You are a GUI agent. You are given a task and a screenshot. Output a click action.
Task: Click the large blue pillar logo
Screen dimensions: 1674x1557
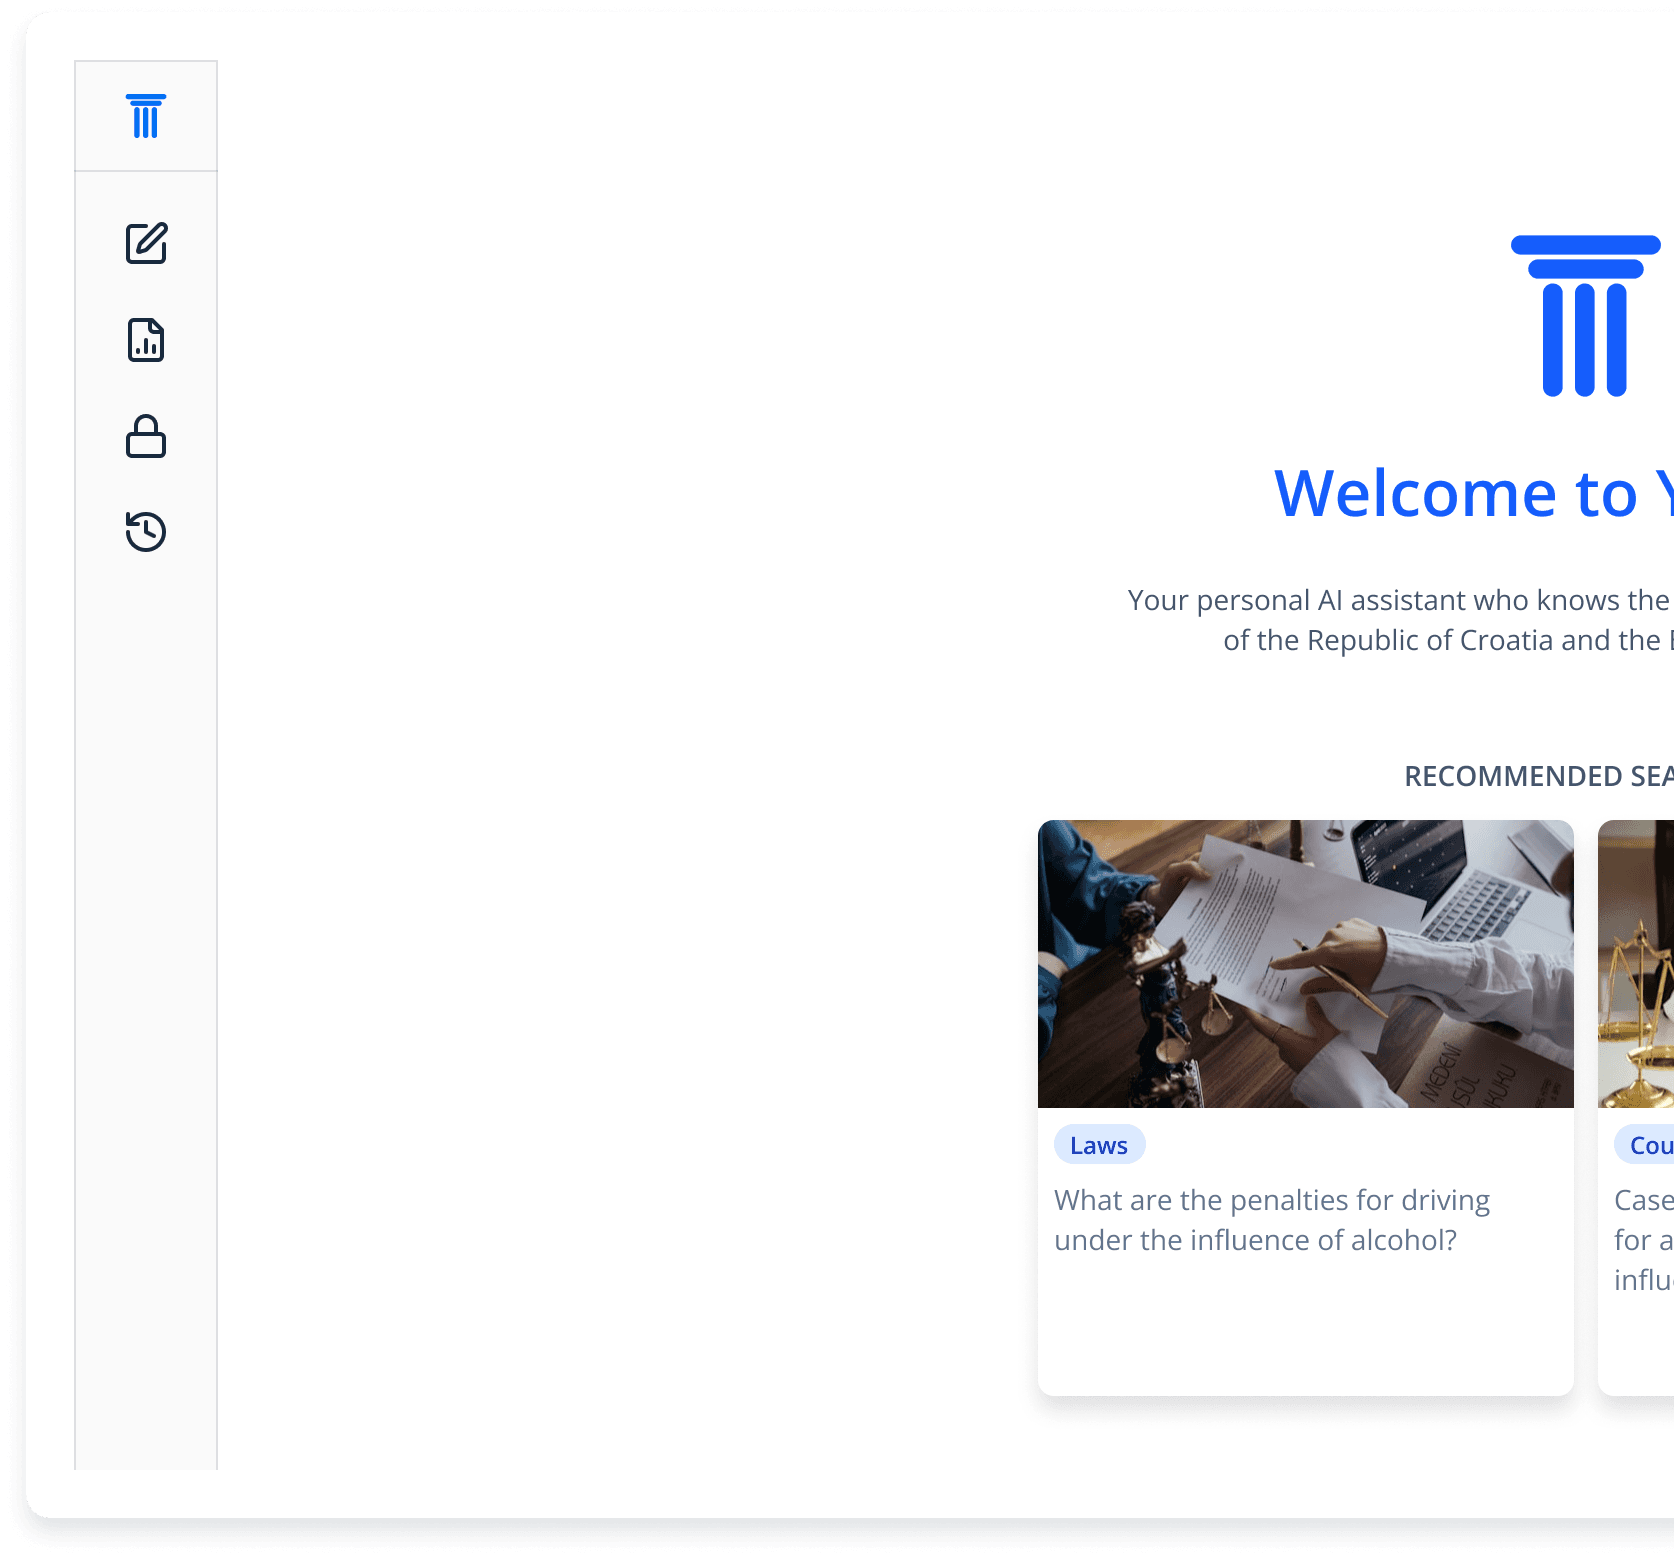[1585, 316]
